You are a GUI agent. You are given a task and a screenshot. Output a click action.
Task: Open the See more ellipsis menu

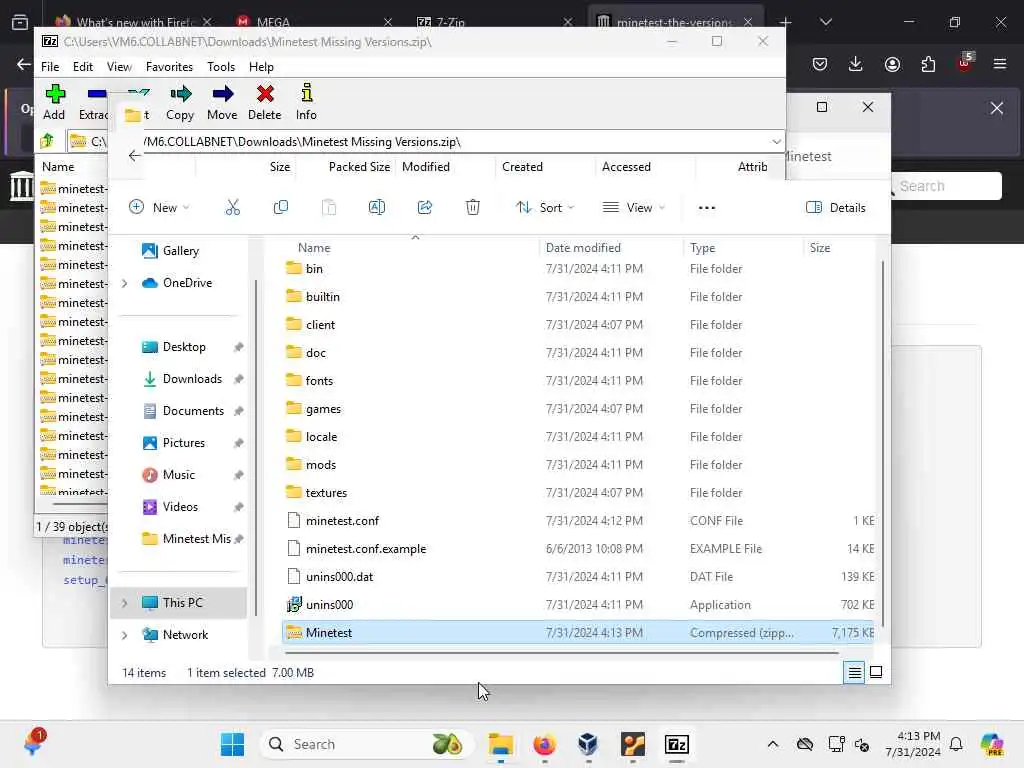pos(707,208)
